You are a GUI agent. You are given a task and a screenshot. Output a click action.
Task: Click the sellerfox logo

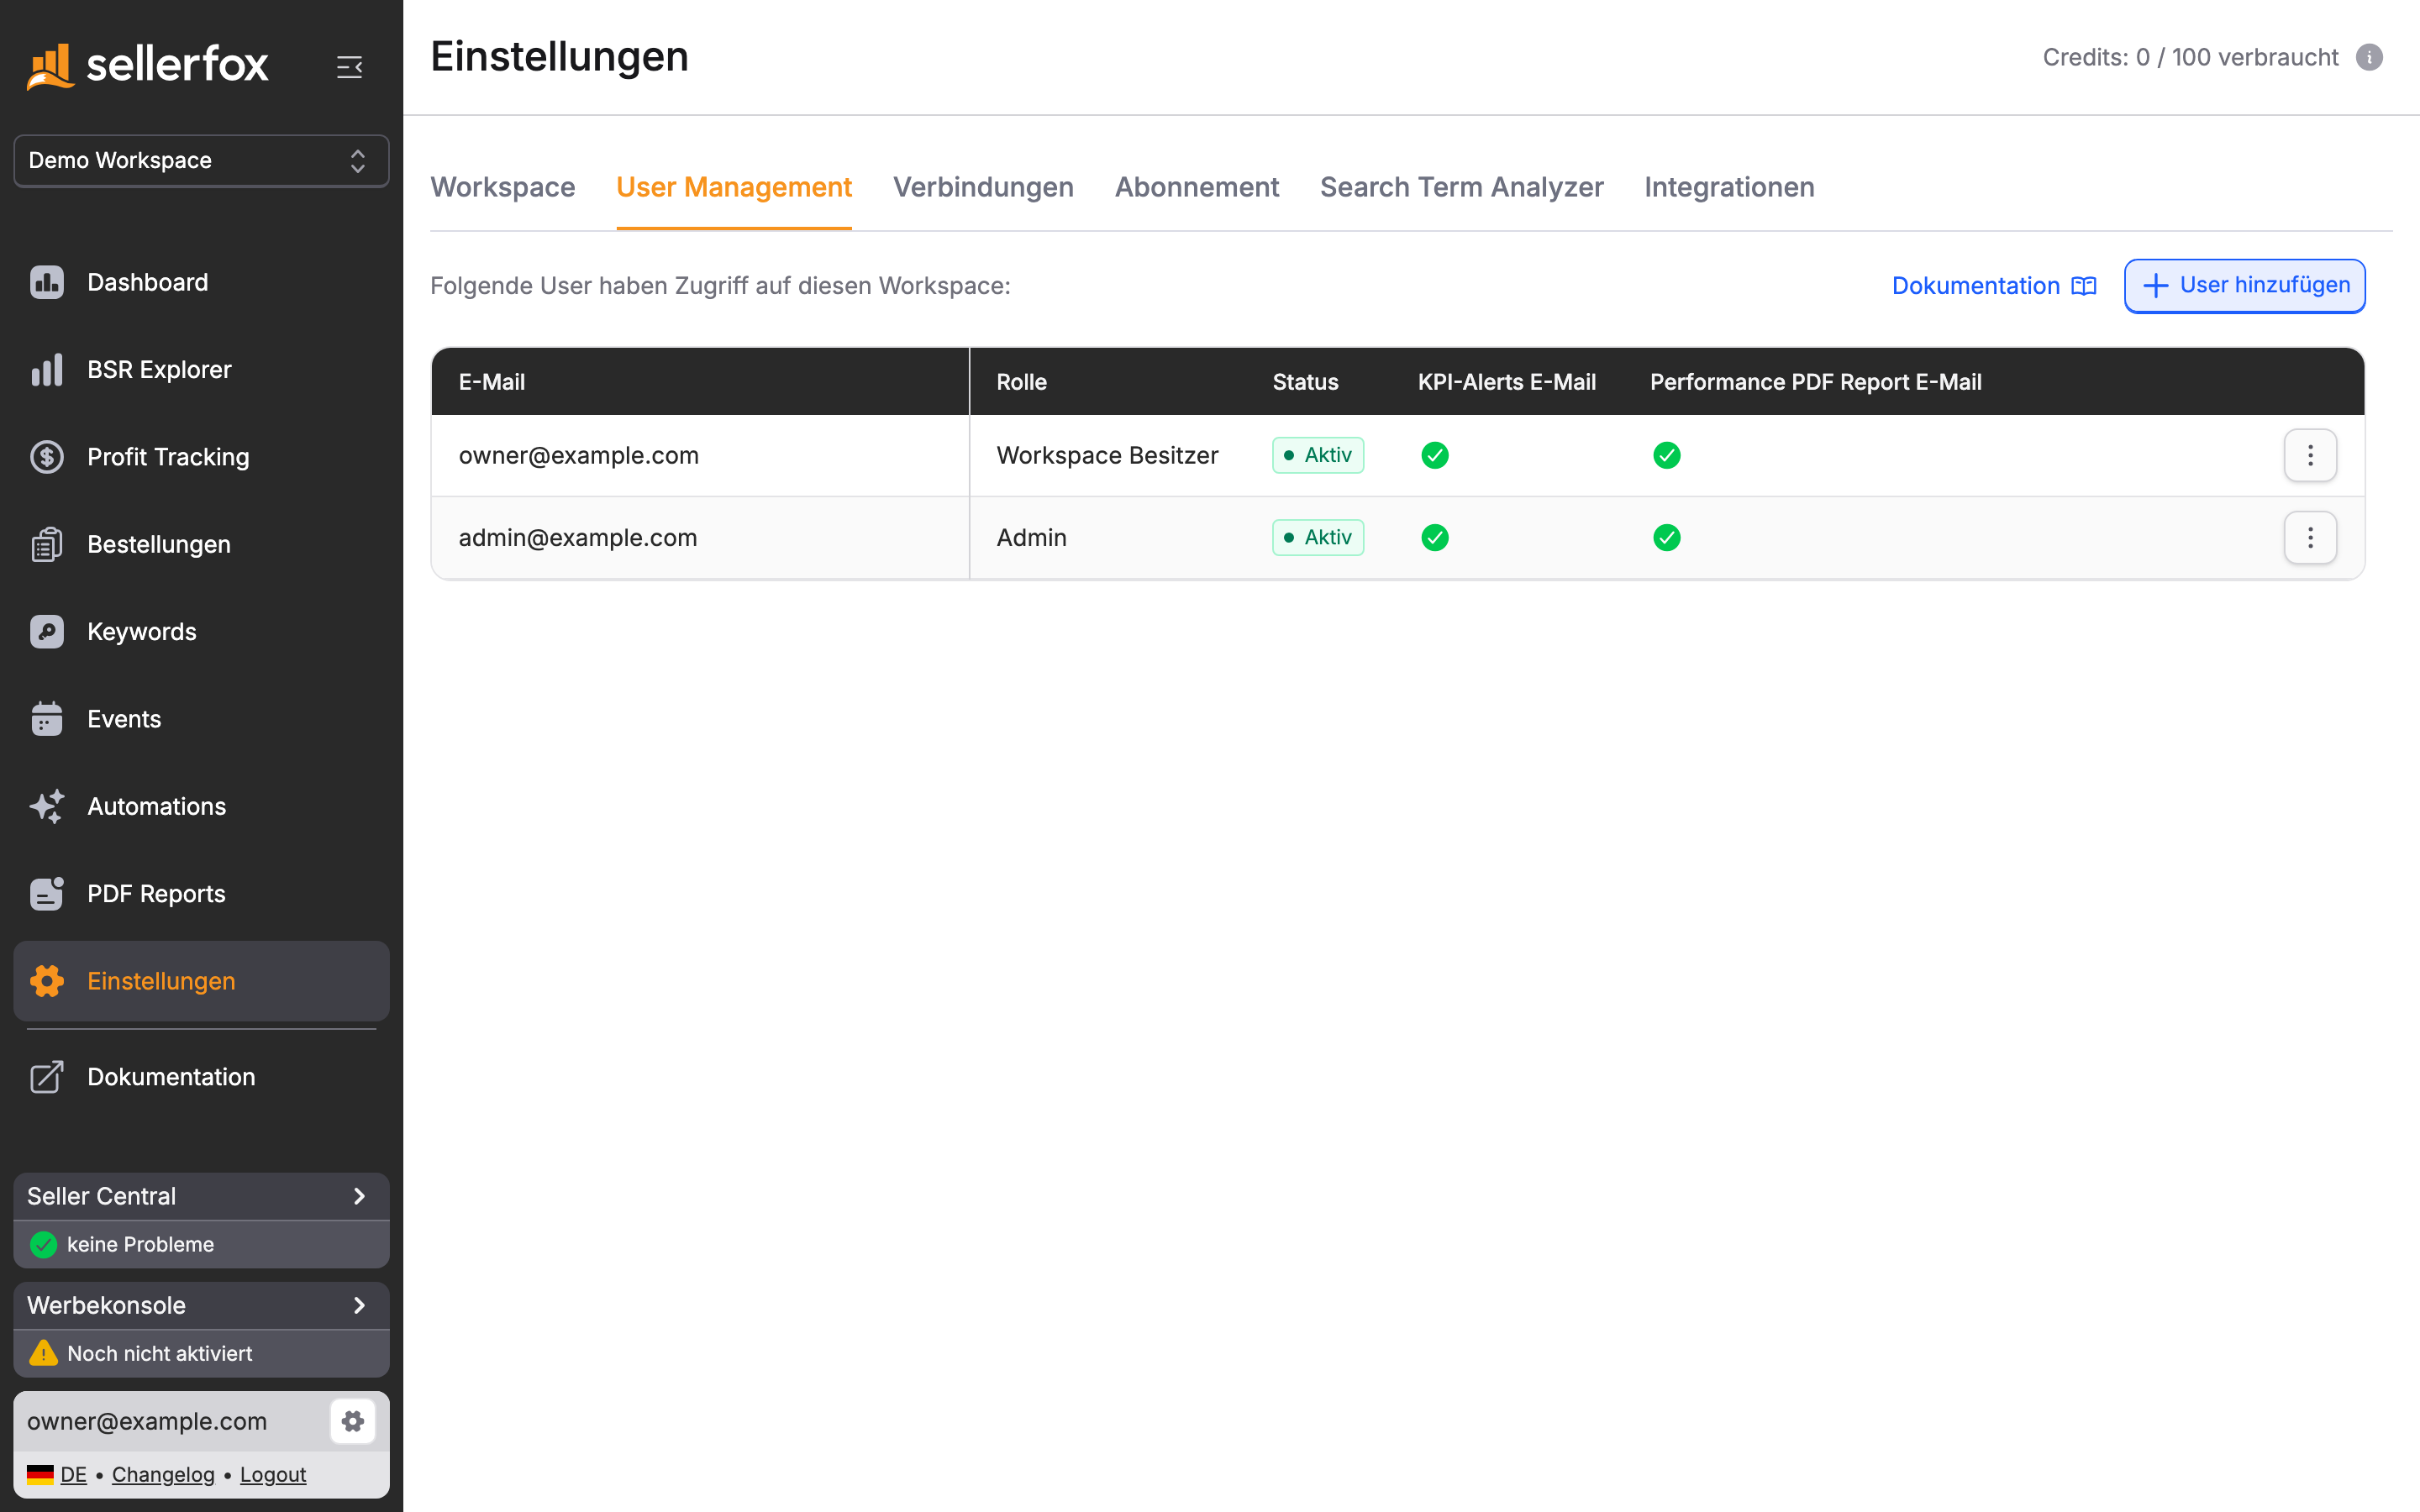pyautogui.click(x=148, y=65)
